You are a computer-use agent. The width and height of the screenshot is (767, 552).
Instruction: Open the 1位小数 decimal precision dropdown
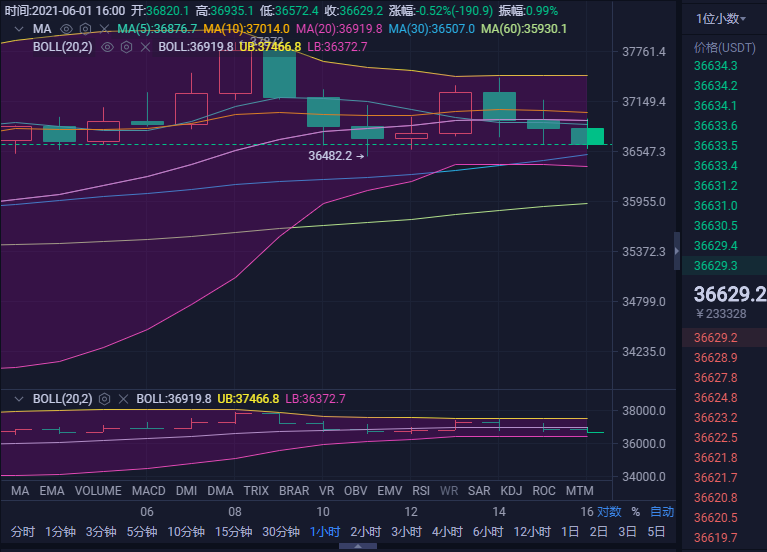(721, 19)
